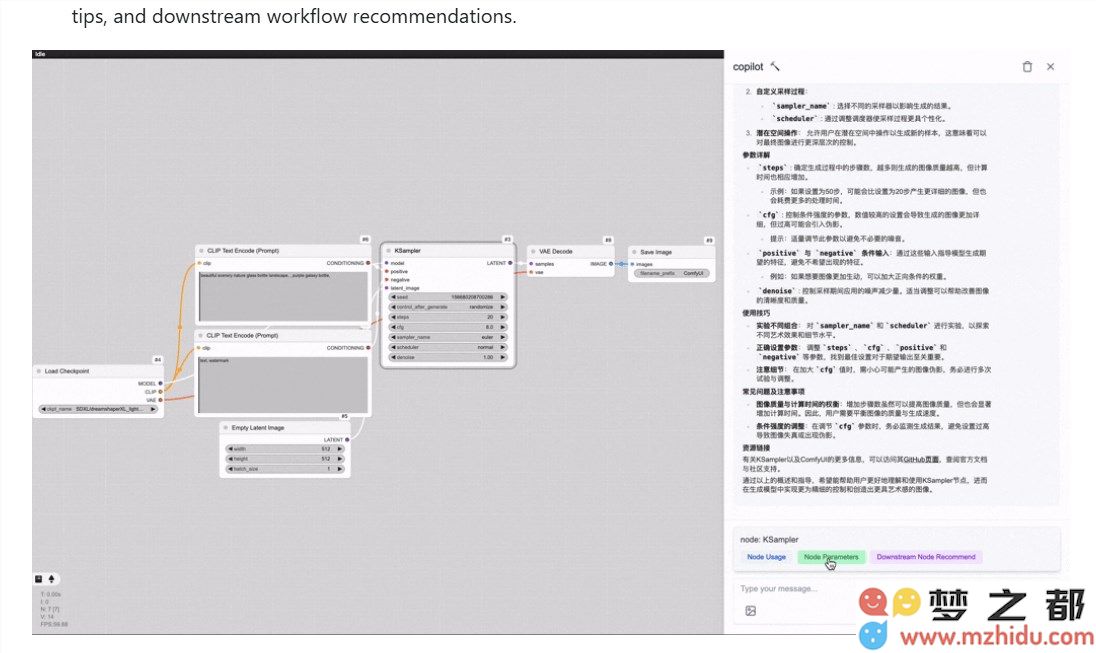Click the 'node: KSampler' label in copilot
The image size is (1096, 653).
(769, 540)
